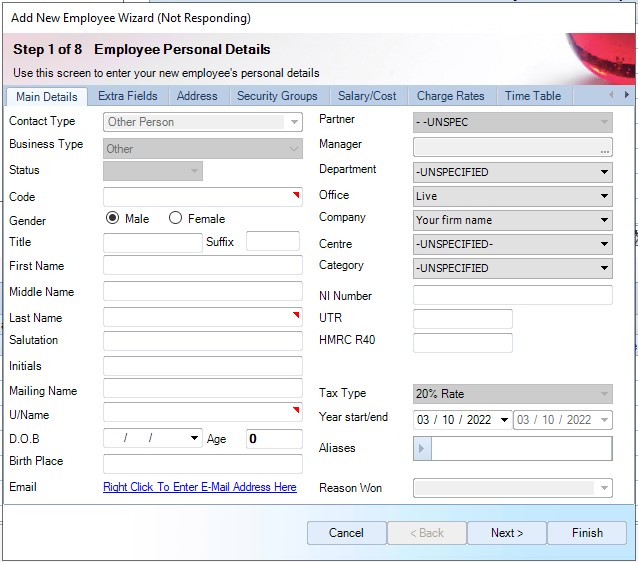Click the Salutation field
The width and height of the screenshot is (638, 562).
click(203, 341)
